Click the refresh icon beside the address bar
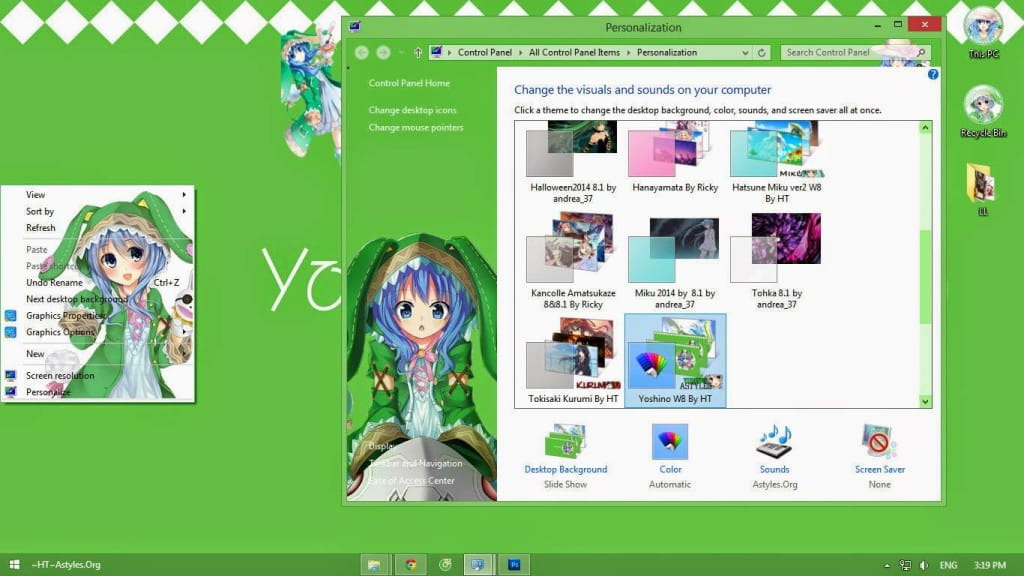The image size is (1024, 576). click(764, 52)
